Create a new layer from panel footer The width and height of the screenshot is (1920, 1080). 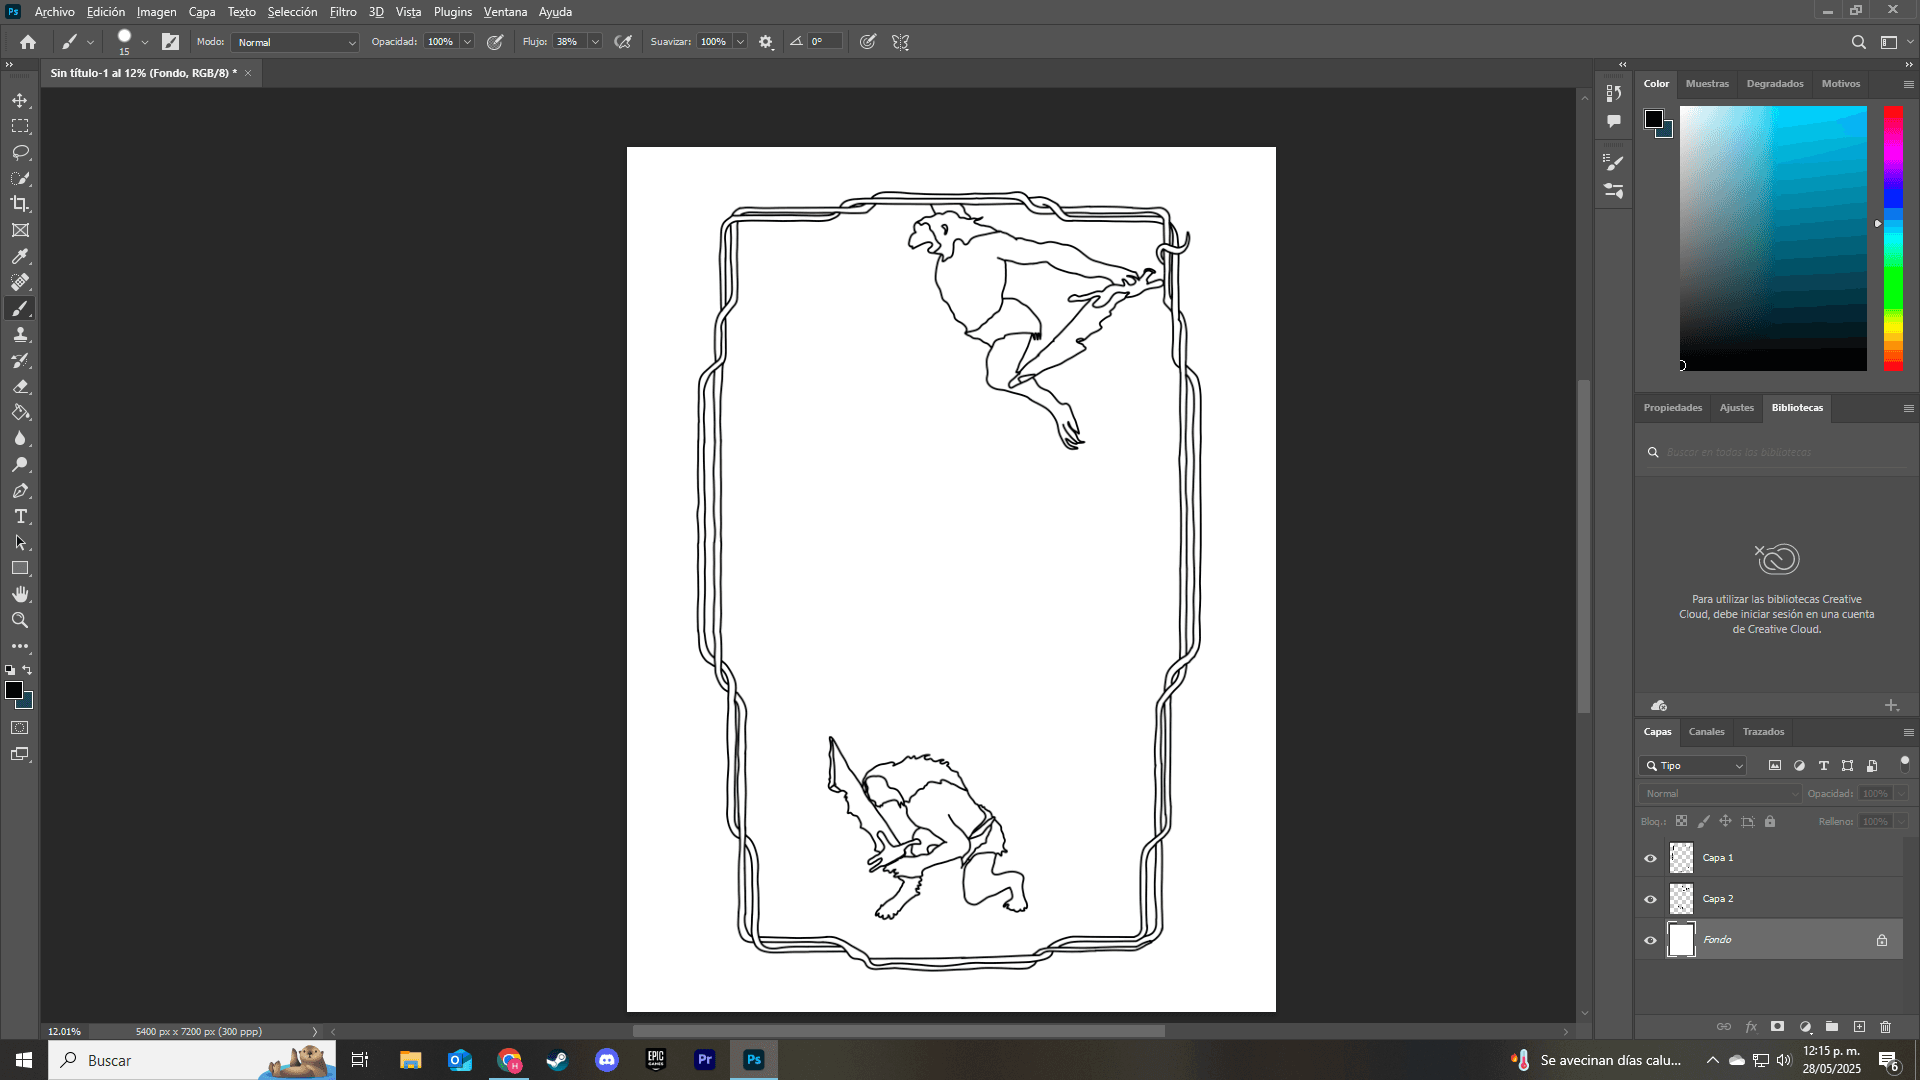(1859, 1027)
